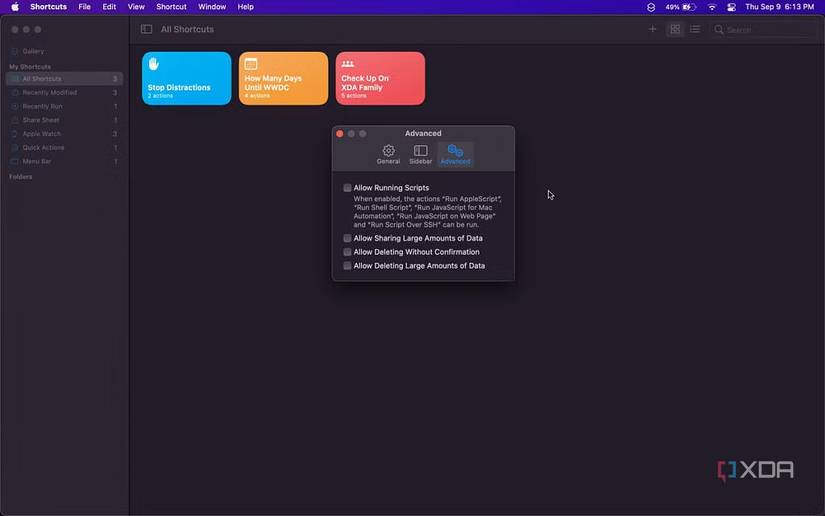The height and width of the screenshot is (516, 825).
Task: Click the My Shortcuts section header
Action: pos(30,67)
